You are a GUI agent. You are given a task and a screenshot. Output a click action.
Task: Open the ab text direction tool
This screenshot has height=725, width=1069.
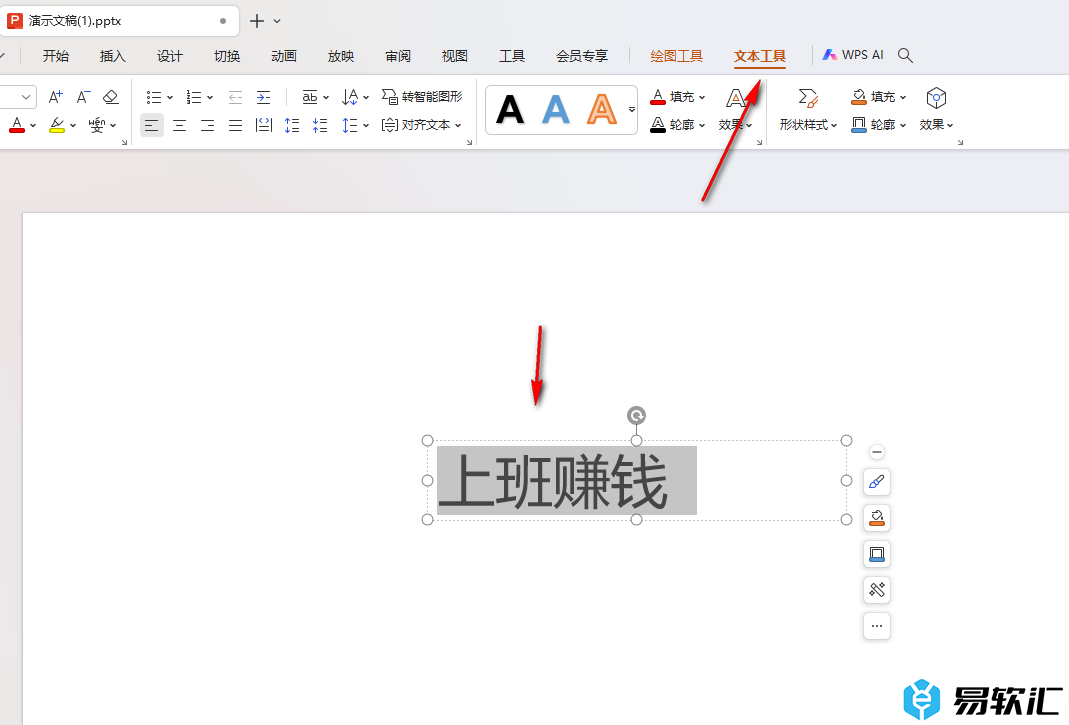315,98
